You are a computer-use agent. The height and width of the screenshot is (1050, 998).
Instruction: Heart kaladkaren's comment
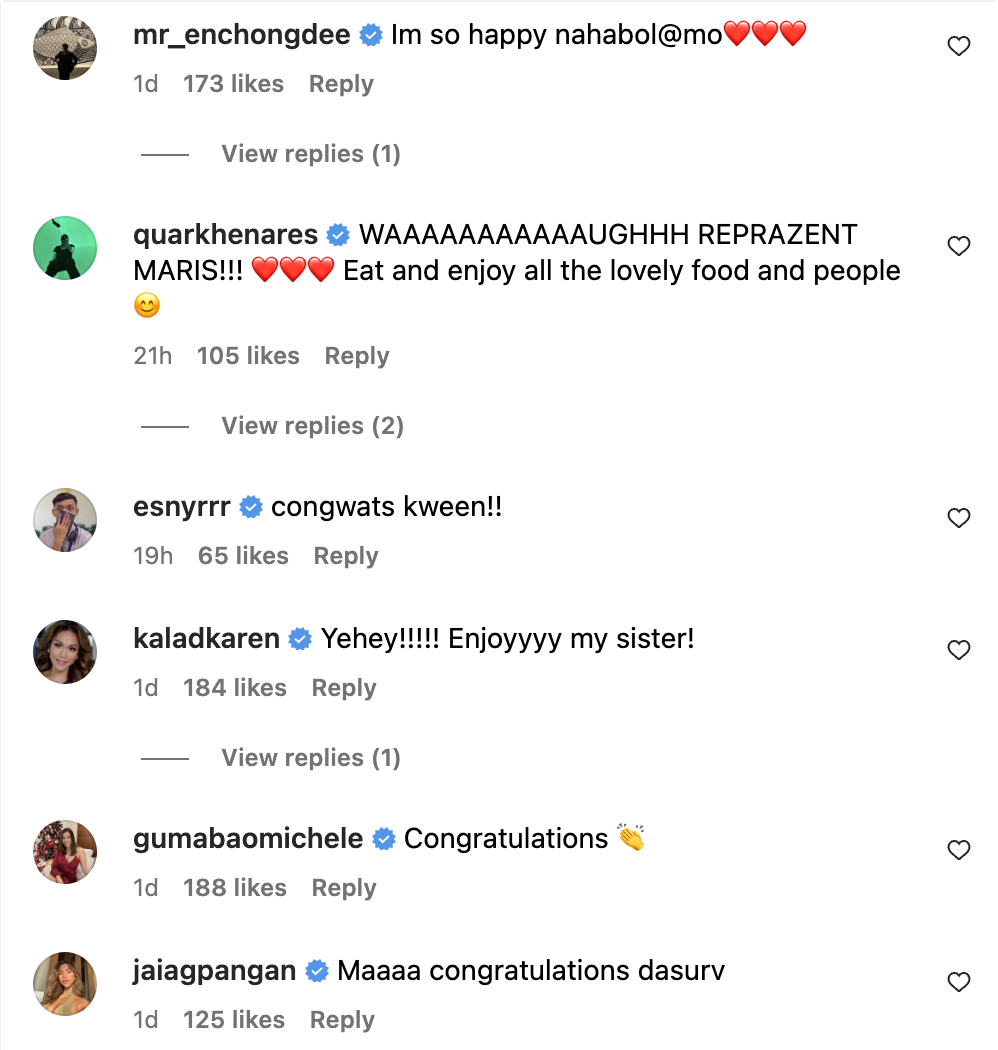tap(958, 650)
